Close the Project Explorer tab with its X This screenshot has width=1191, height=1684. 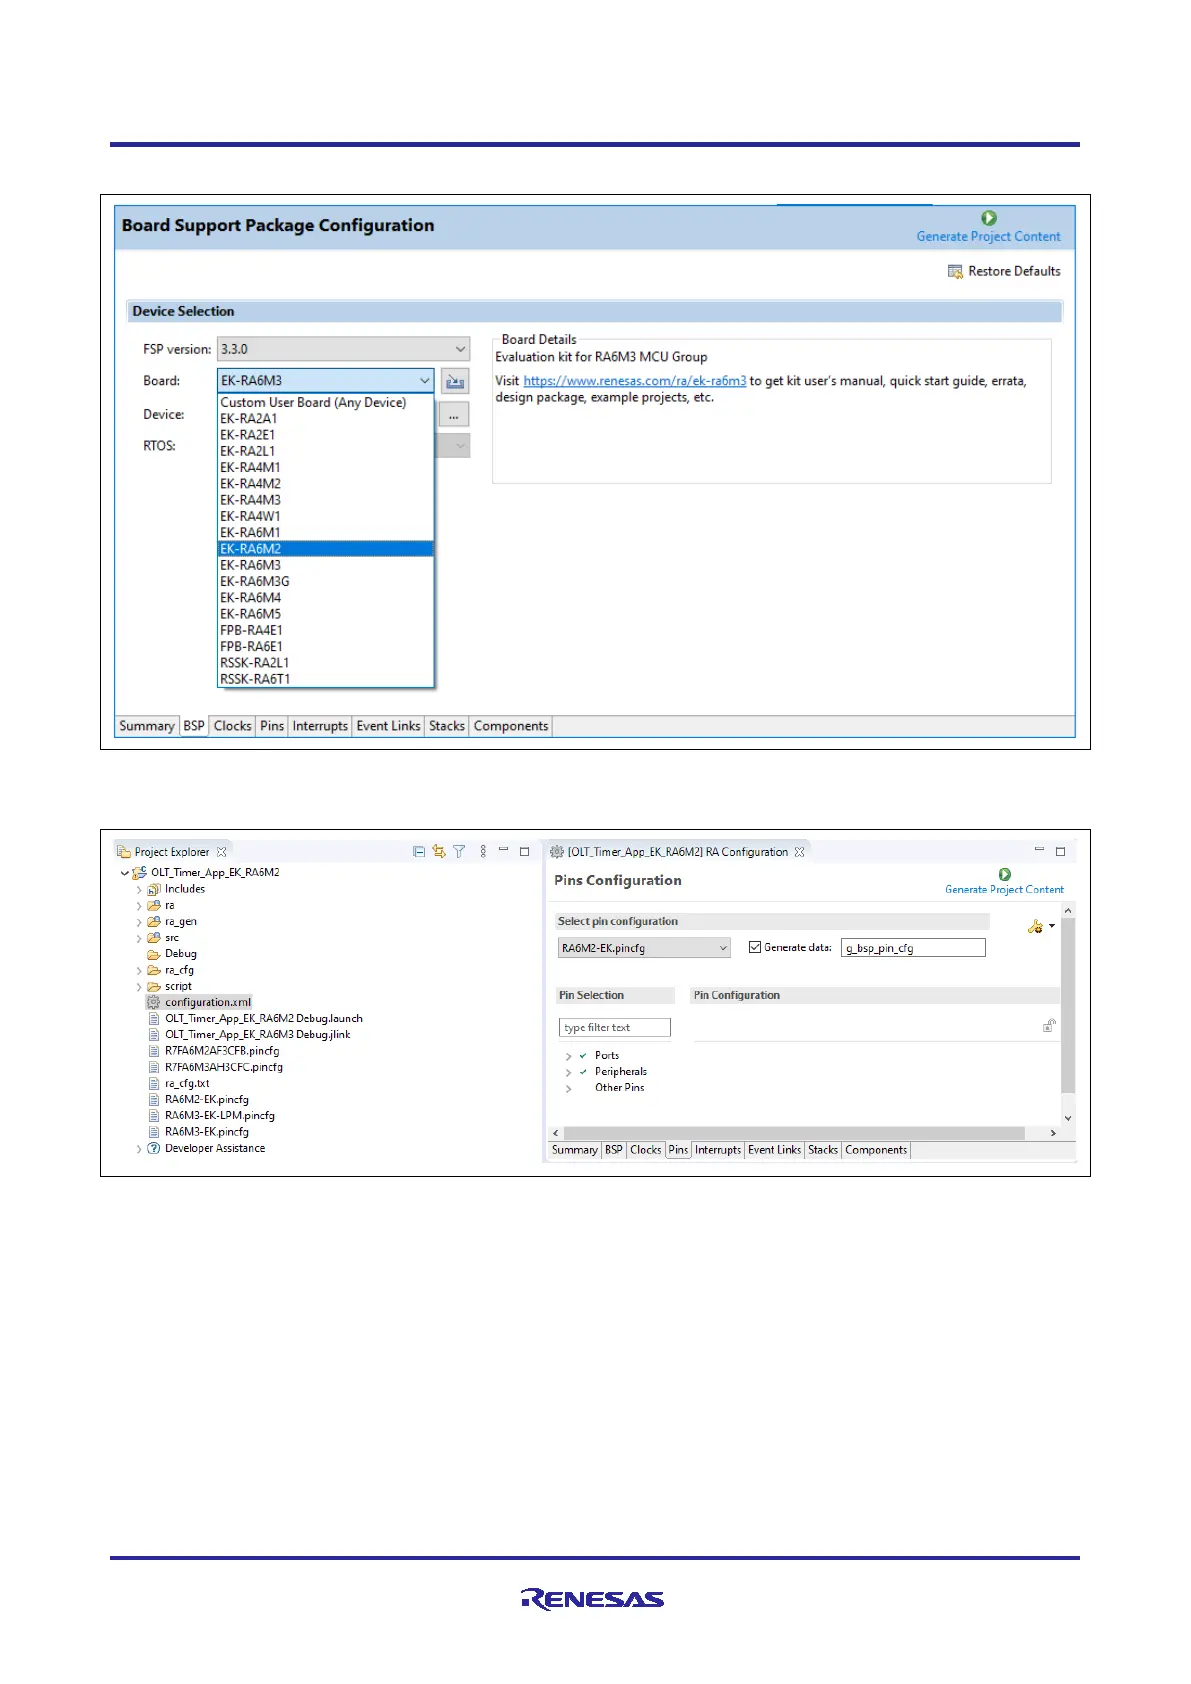(222, 852)
